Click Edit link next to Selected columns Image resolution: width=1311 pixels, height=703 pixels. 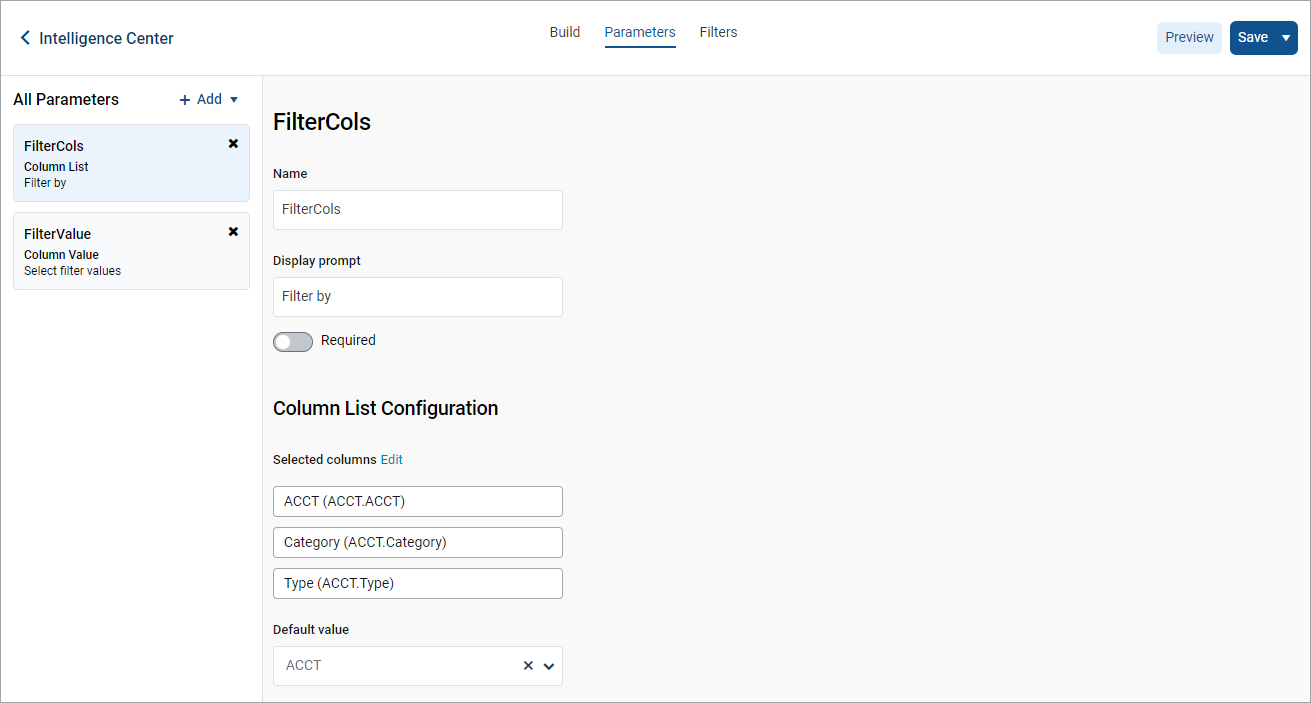click(391, 460)
